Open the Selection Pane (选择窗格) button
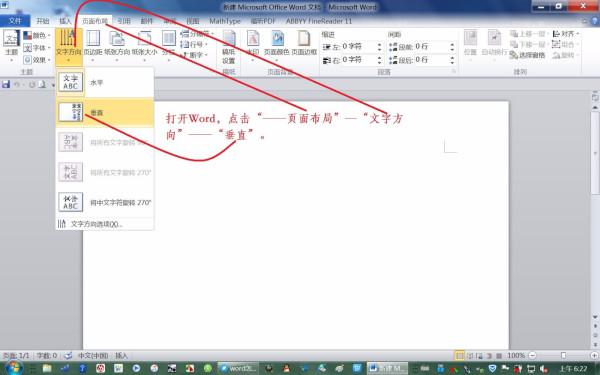The width and height of the screenshot is (600, 375). [x=528, y=55]
